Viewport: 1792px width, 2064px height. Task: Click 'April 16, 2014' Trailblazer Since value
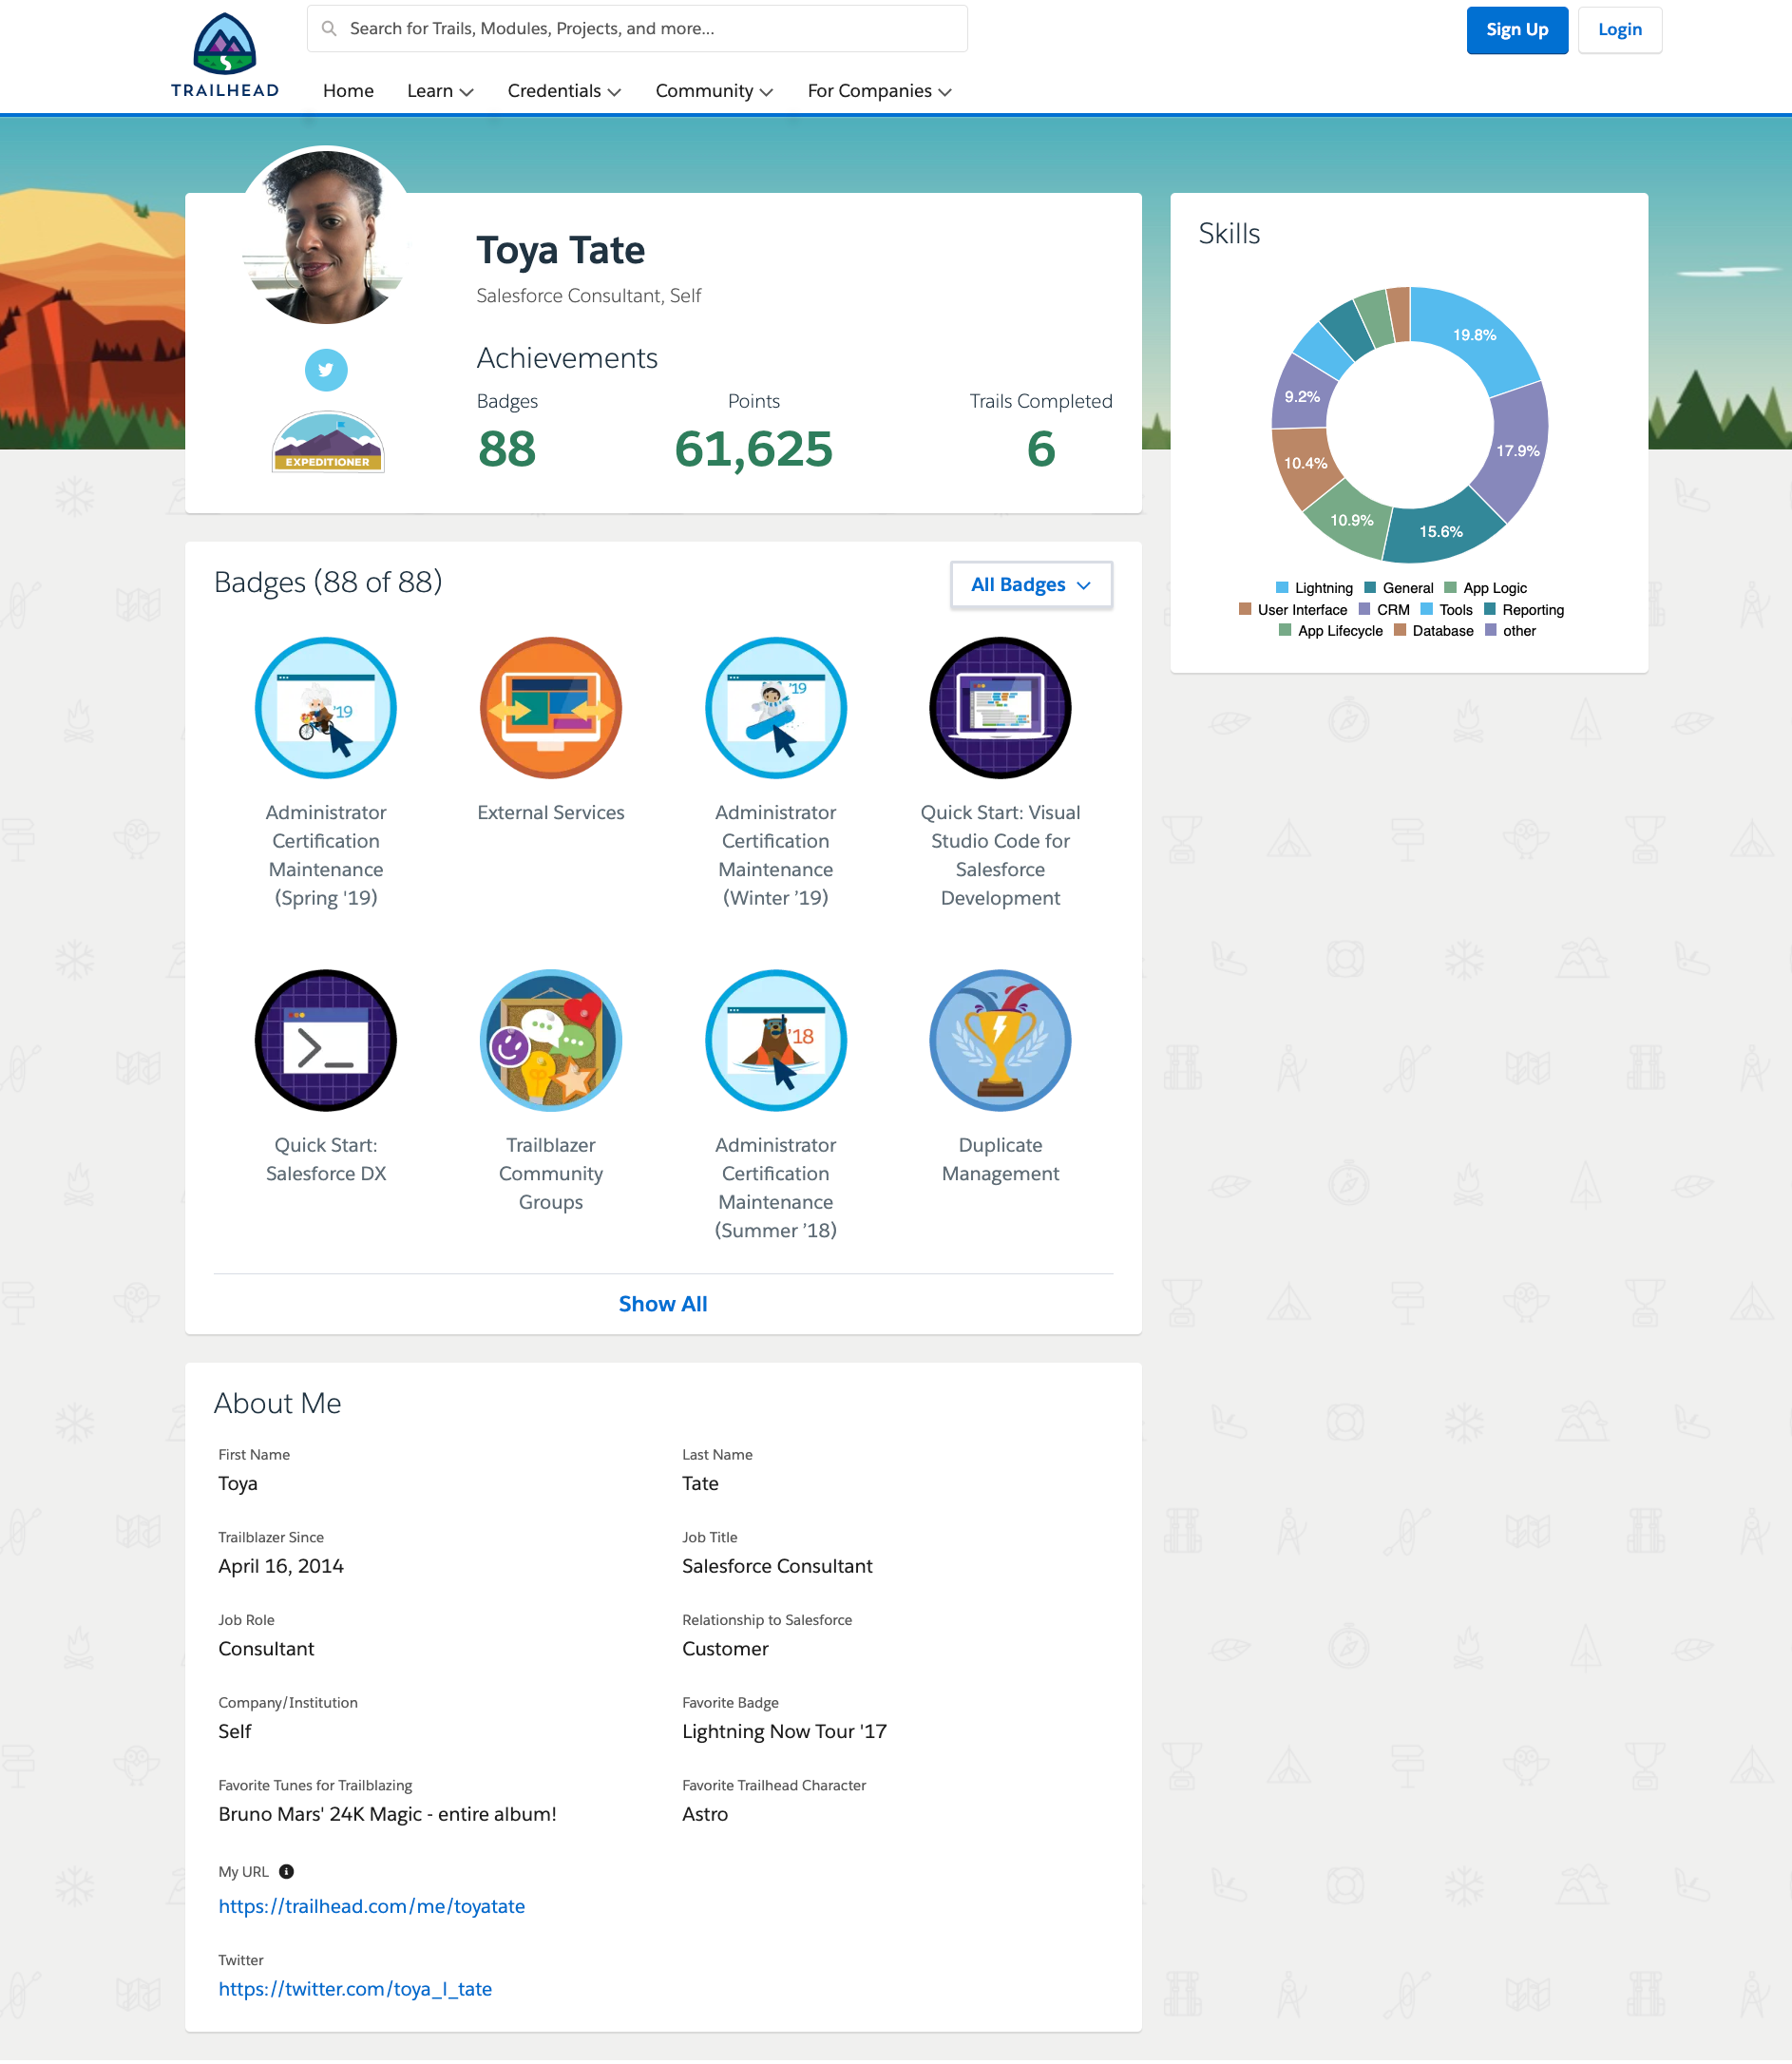tap(281, 1566)
